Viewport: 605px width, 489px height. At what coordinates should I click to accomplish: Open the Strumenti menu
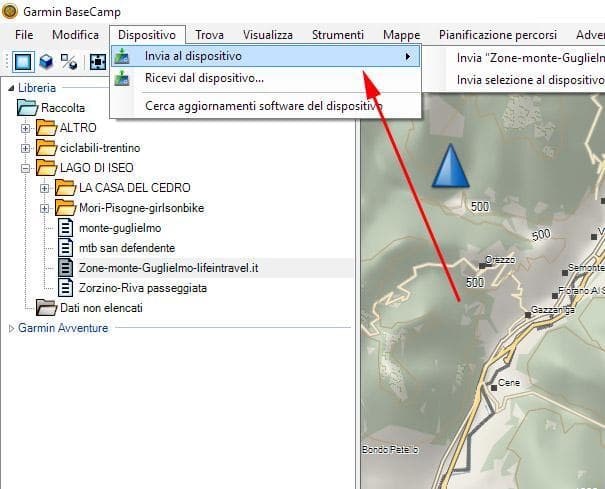pyautogui.click(x=338, y=35)
